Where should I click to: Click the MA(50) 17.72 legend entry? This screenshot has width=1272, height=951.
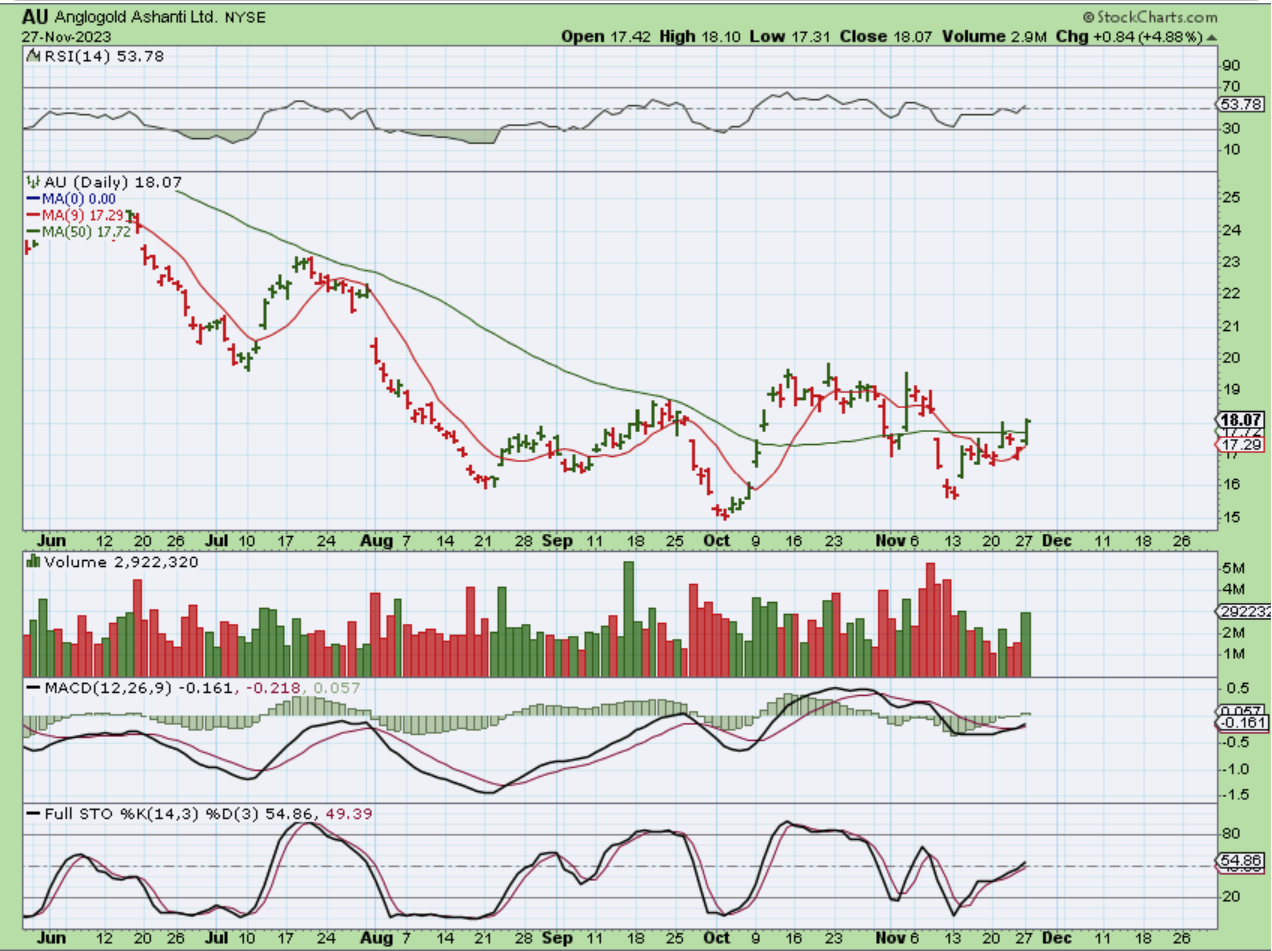pyautogui.click(x=81, y=231)
